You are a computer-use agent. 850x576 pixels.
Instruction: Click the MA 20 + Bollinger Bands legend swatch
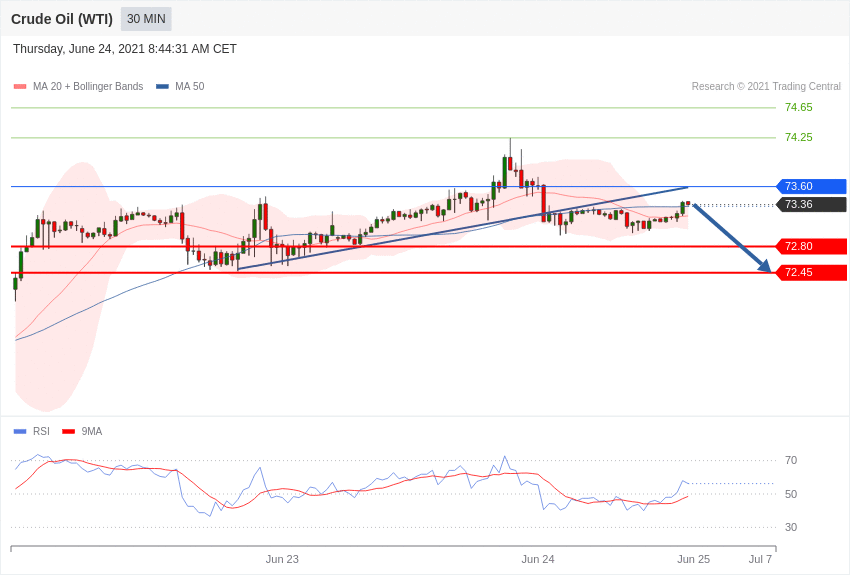20,86
